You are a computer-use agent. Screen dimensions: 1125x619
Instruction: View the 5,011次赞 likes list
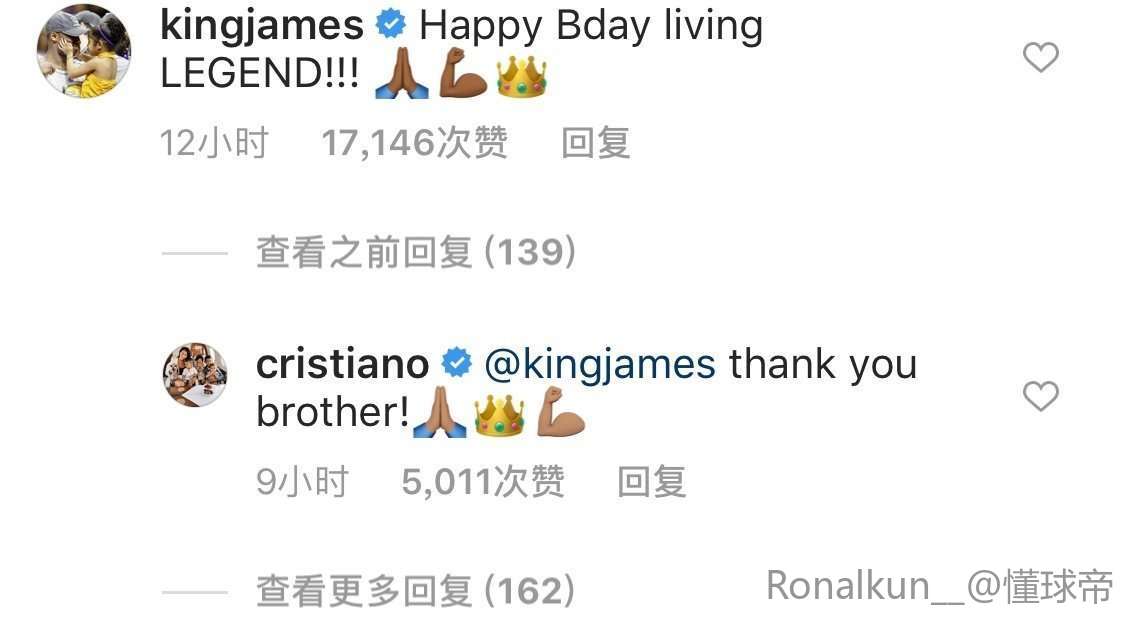483,481
